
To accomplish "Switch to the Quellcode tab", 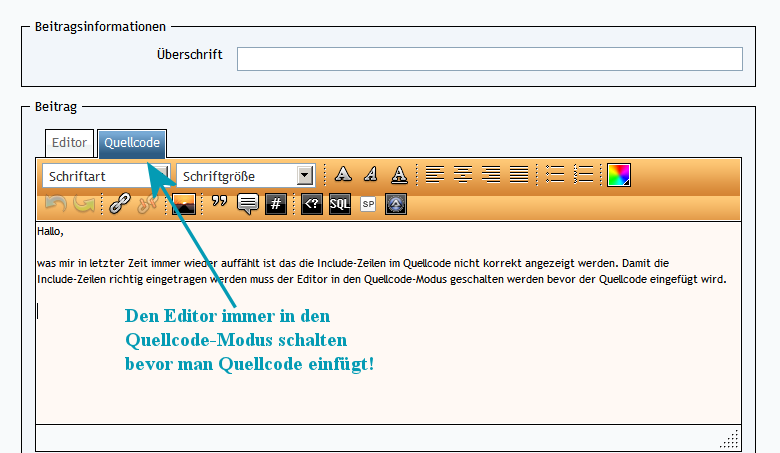I will coord(132,143).
